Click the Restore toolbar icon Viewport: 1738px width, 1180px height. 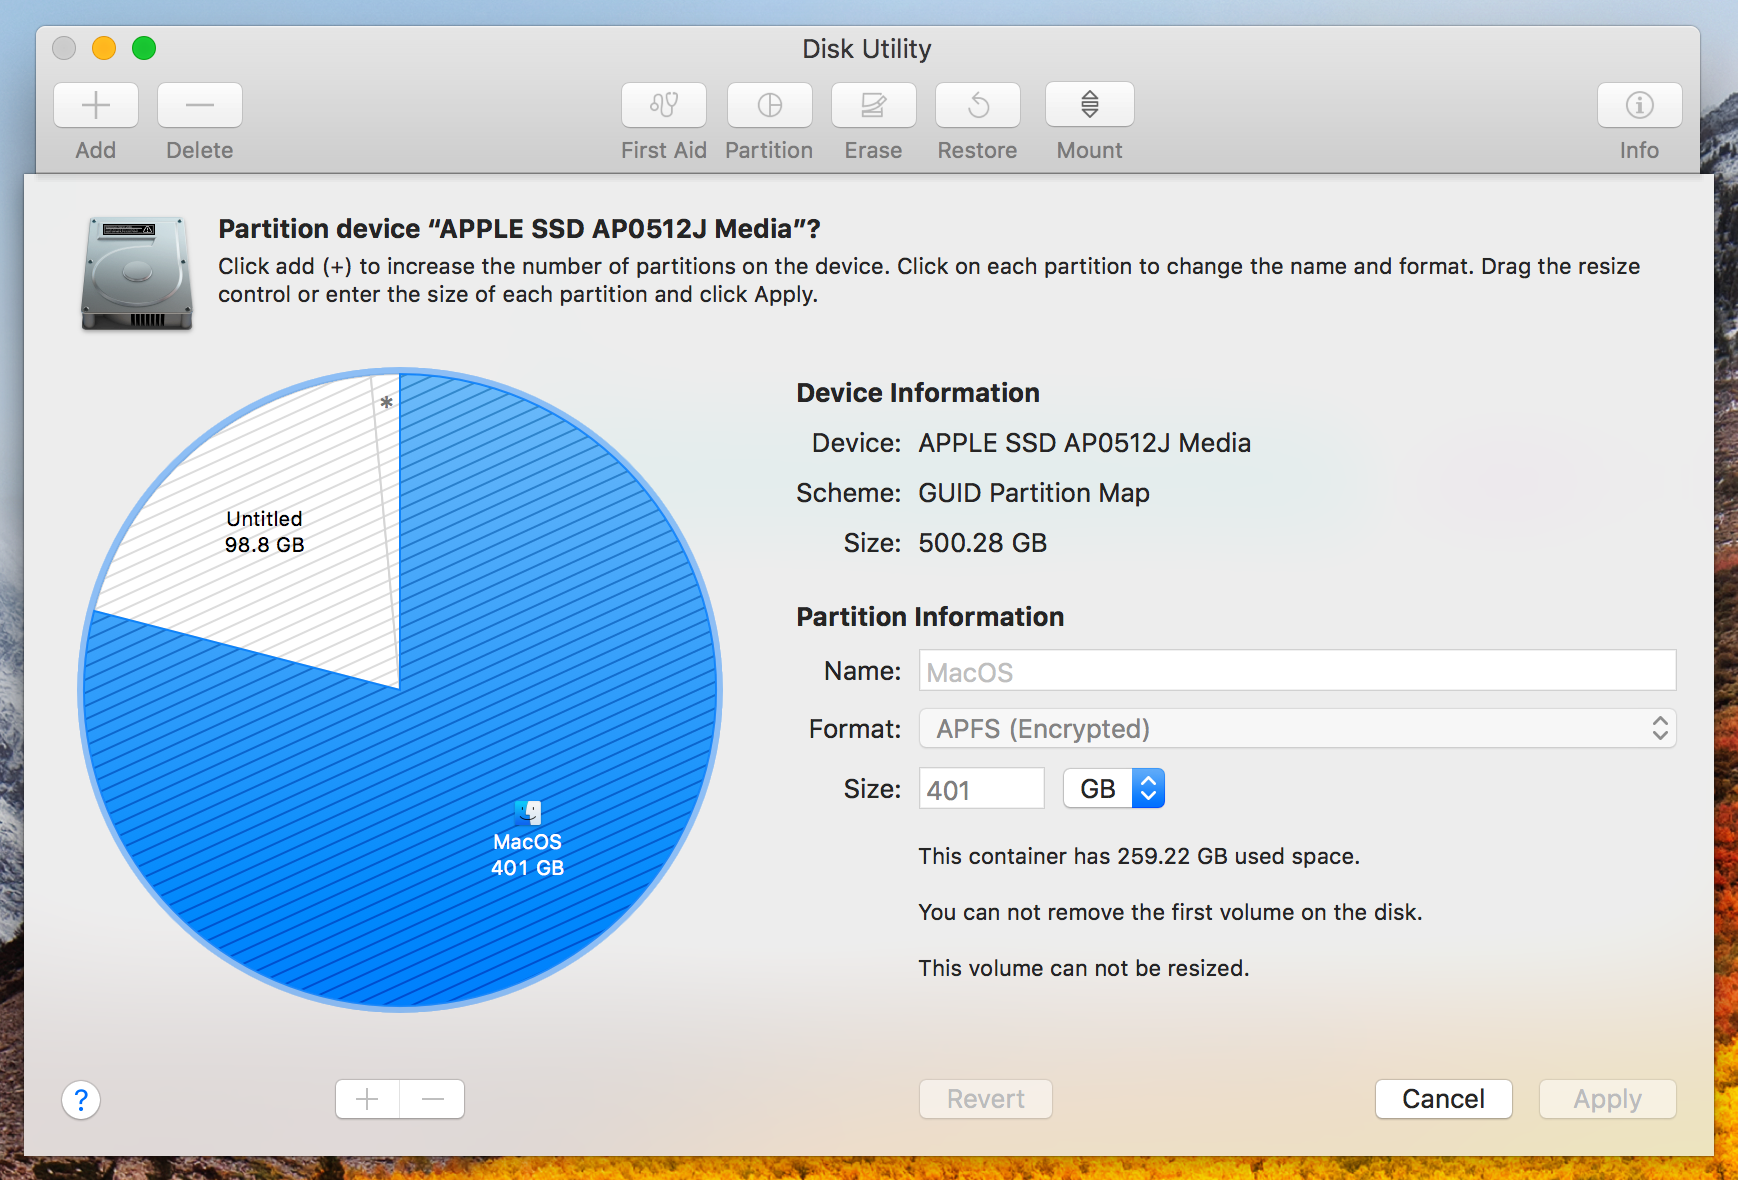tap(978, 105)
